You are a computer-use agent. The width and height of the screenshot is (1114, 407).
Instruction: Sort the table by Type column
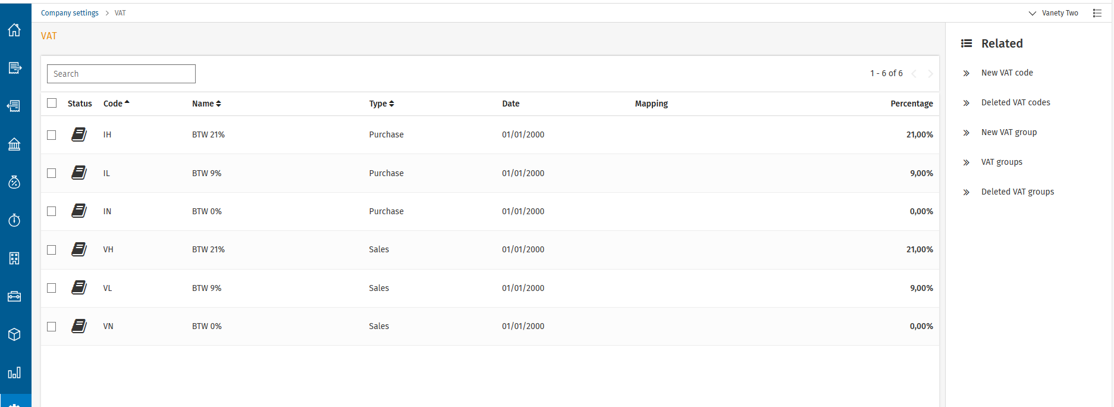[x=381, y=103]
